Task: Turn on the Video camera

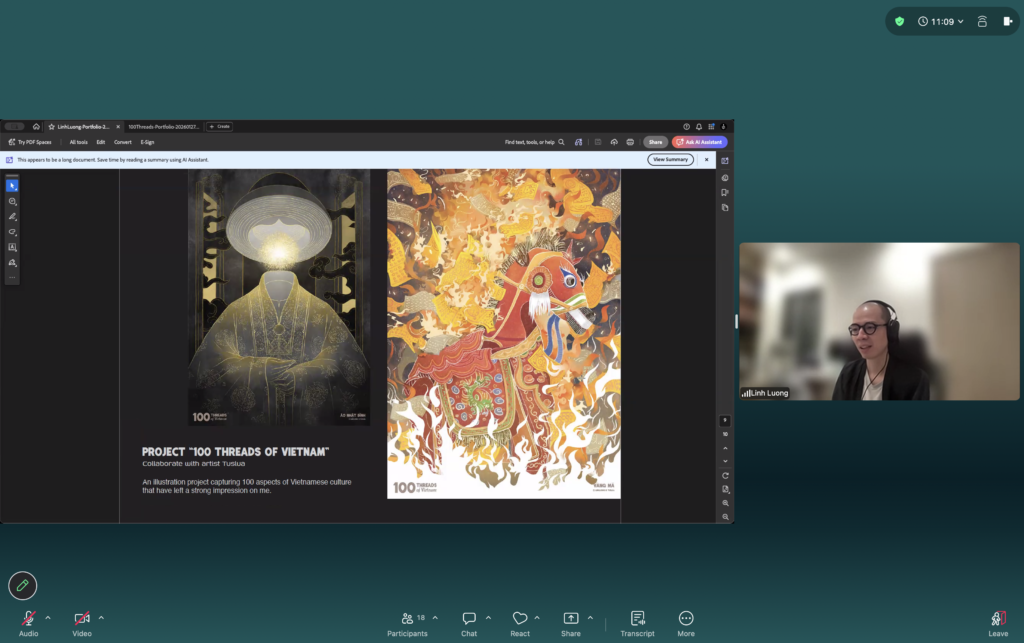Action: point(82,618)
